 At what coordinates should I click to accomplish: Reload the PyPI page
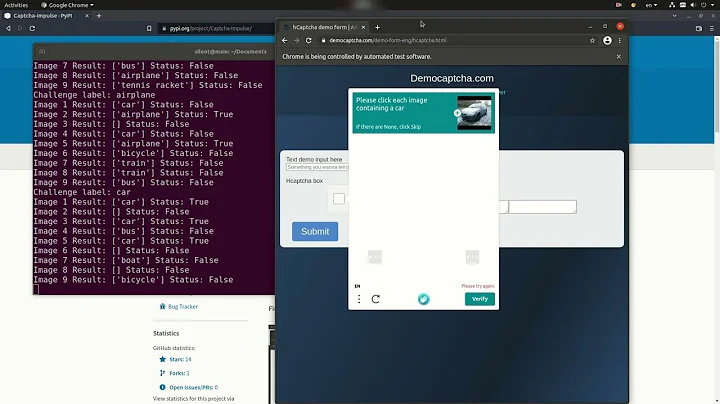pos(32,28)
